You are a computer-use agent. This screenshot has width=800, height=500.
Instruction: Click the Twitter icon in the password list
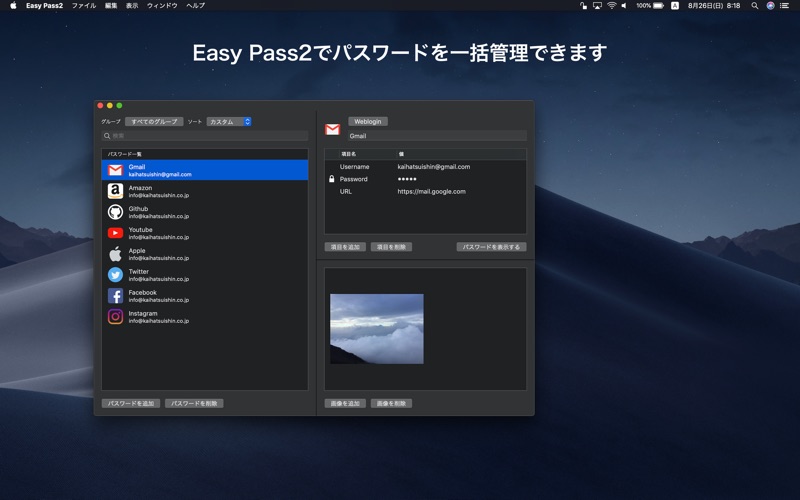point(115,274)
